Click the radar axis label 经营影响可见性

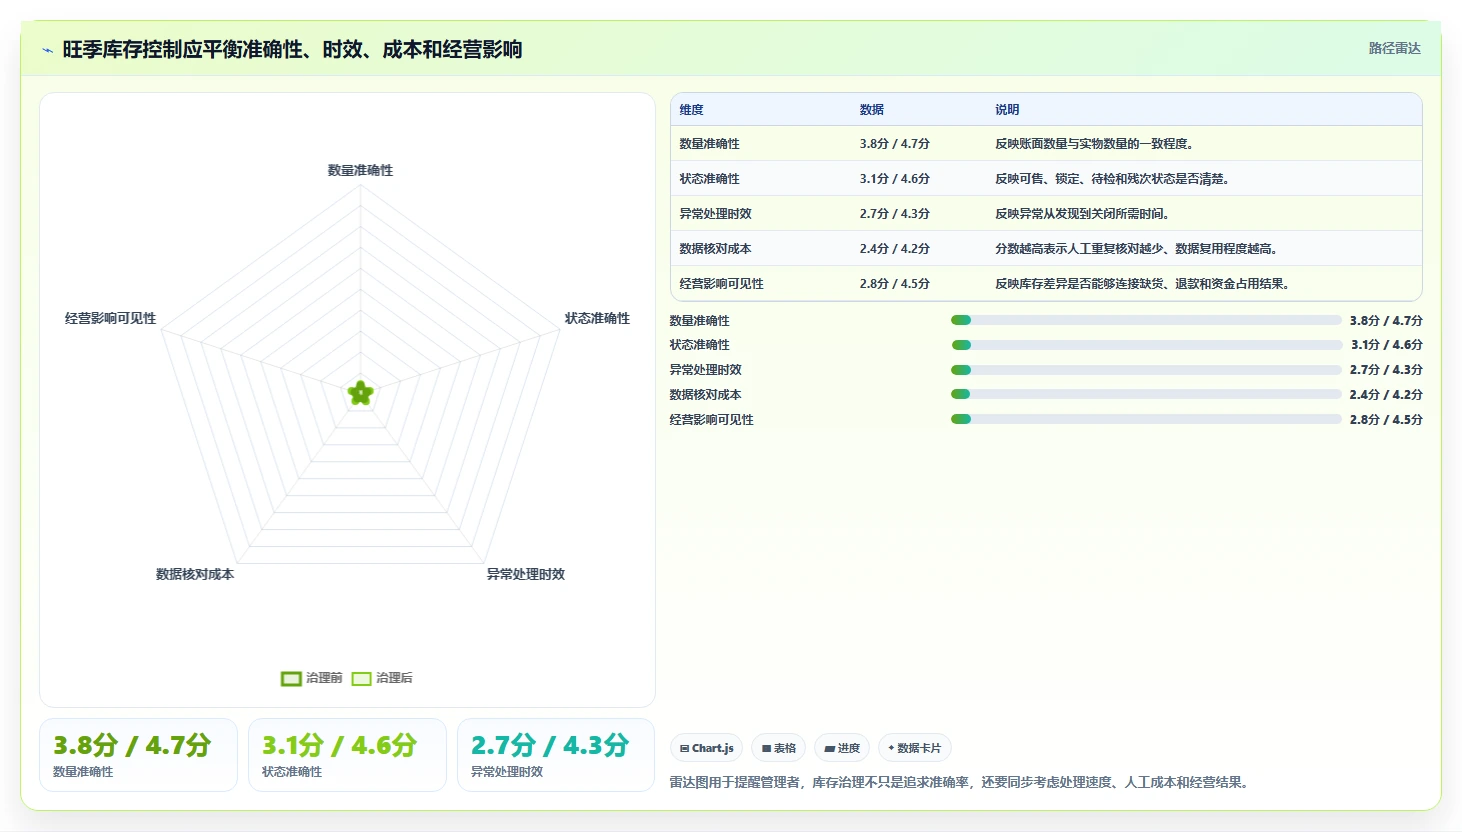point(110,318)
